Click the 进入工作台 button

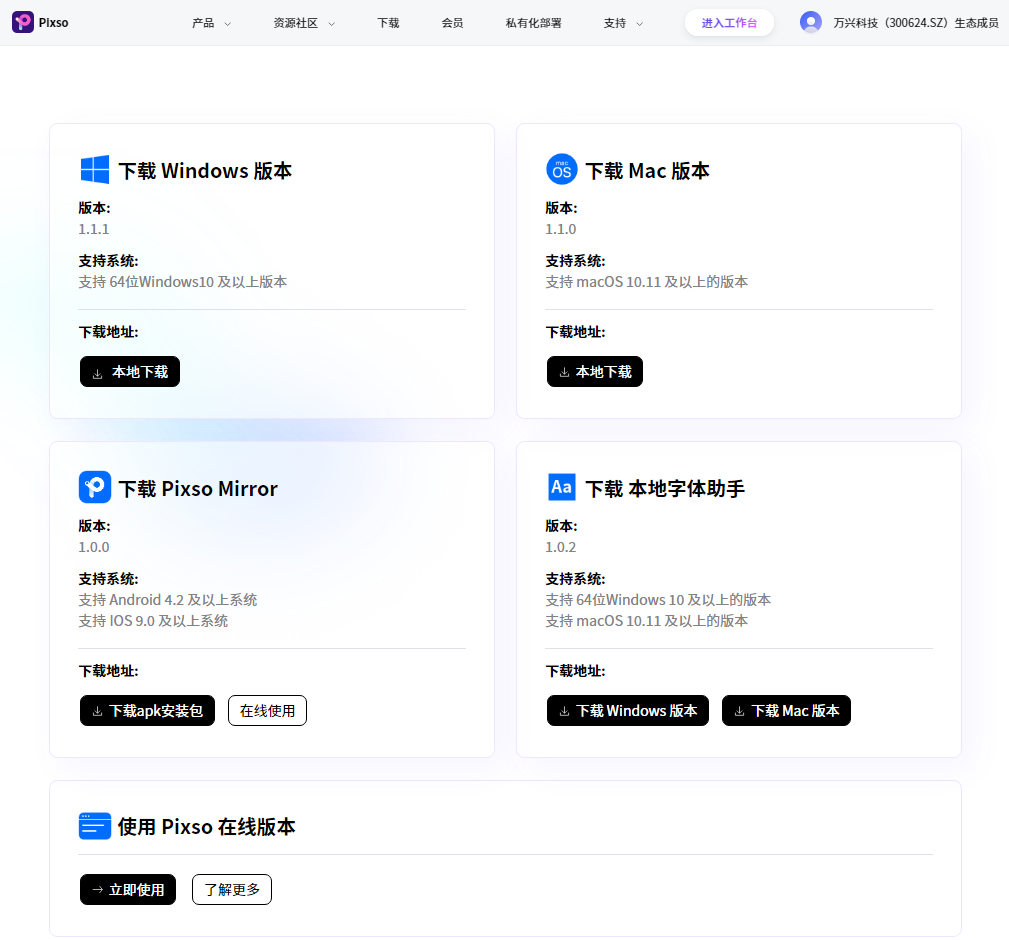[729, 23]
